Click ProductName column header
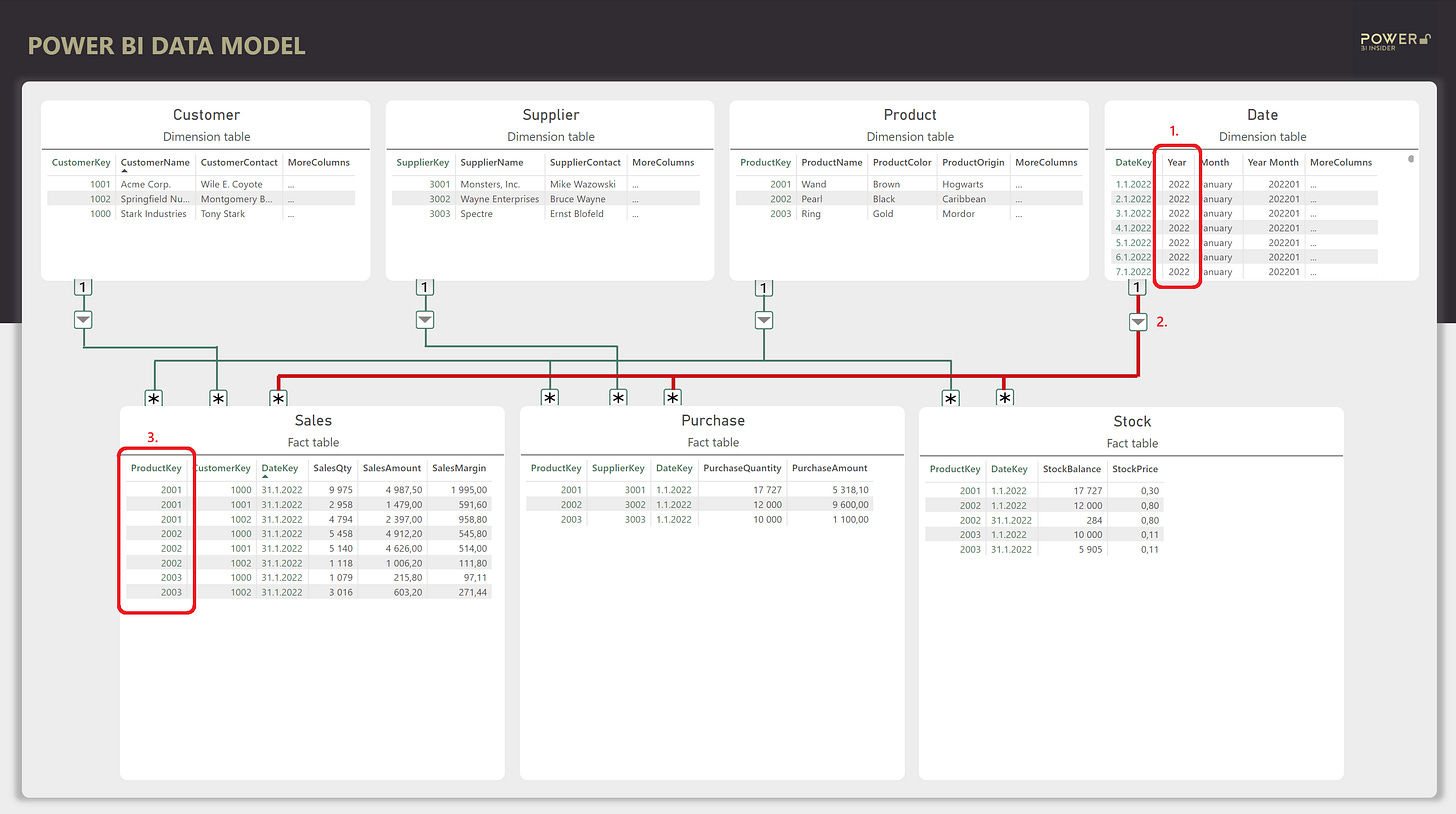Image resolution: width=1456 pixels, height=814 pixels. click(832, 162)
